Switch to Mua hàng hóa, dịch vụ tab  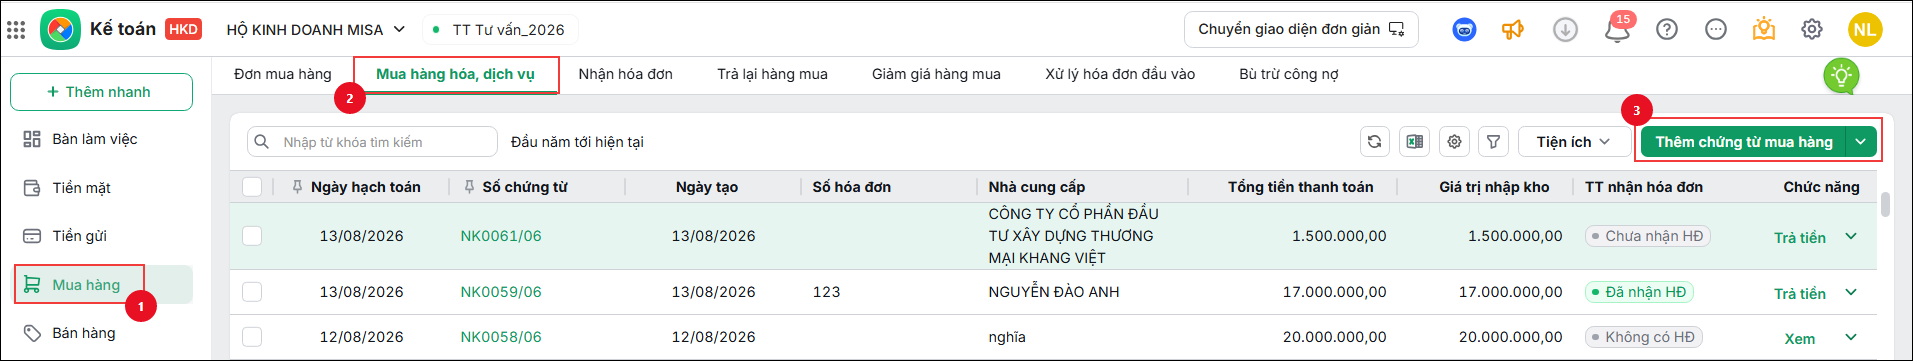[x=455, y=74]
